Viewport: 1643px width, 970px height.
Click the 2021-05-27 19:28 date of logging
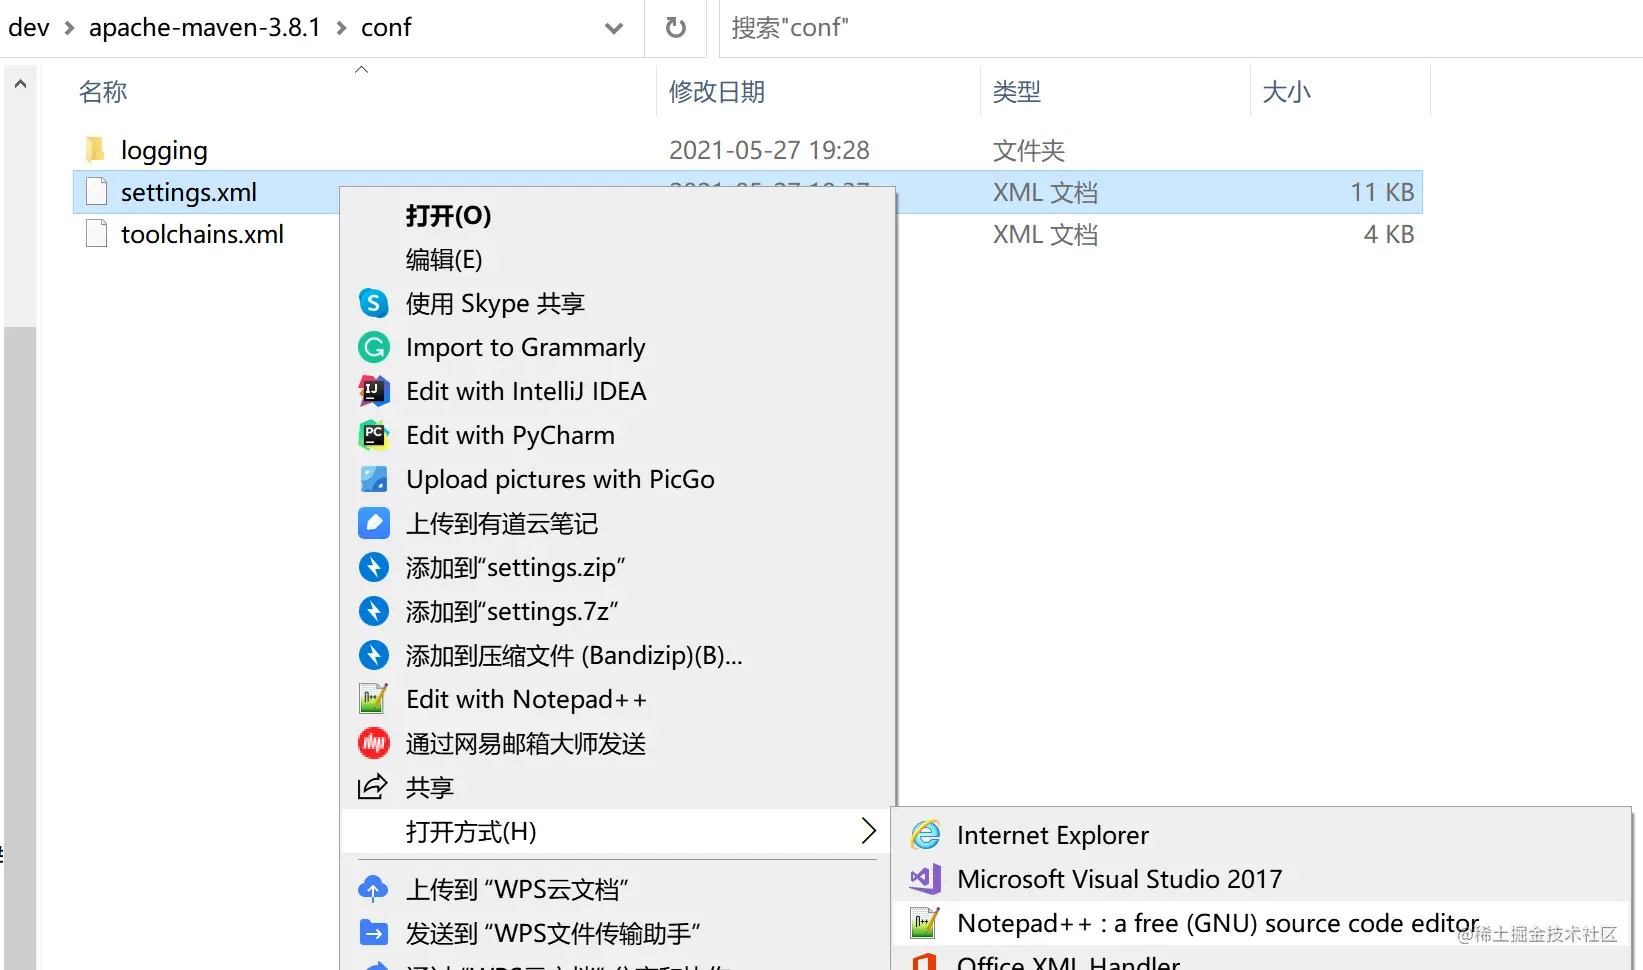(769, 150)
